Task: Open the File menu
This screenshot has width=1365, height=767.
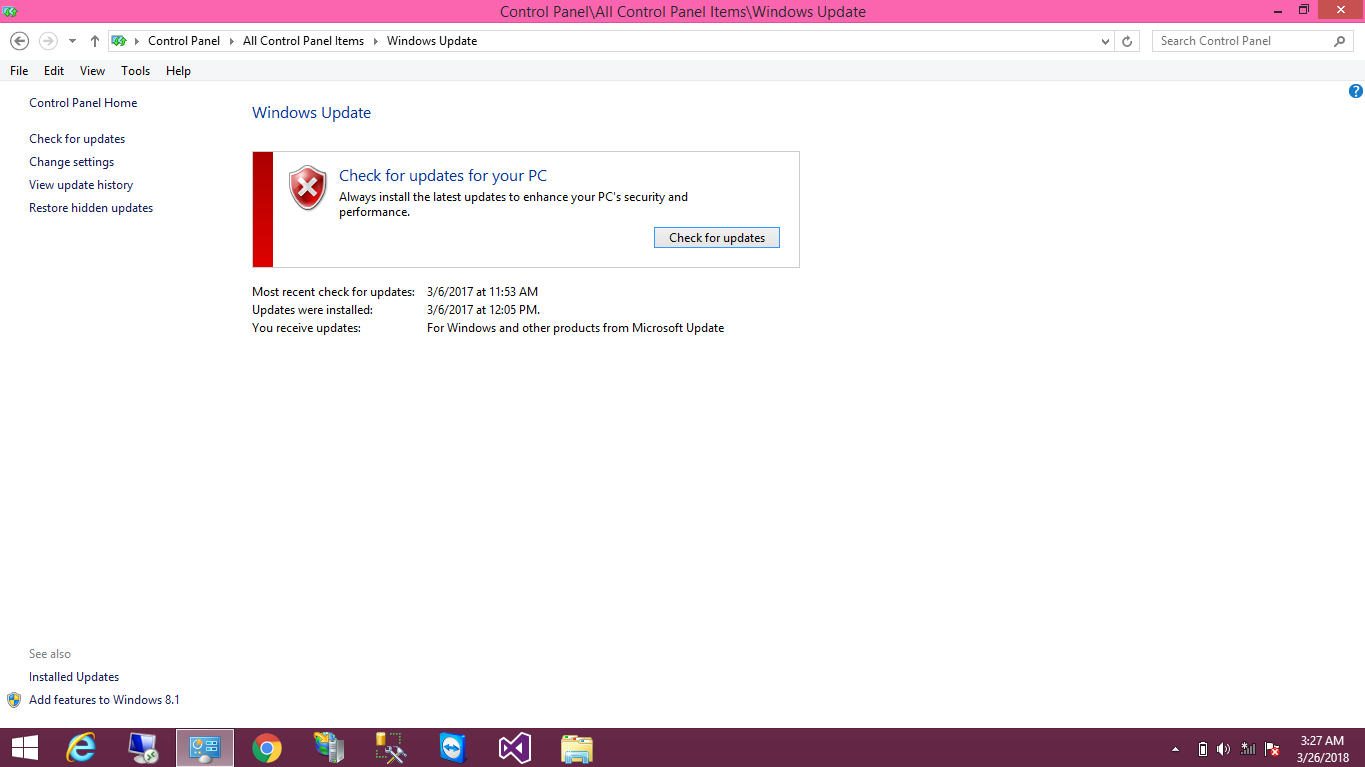Action: [x=19, y=71]
